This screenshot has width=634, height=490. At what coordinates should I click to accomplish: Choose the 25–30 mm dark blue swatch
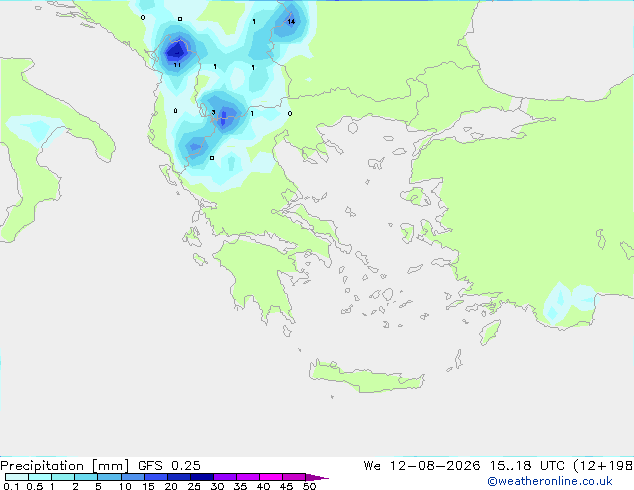201,477
